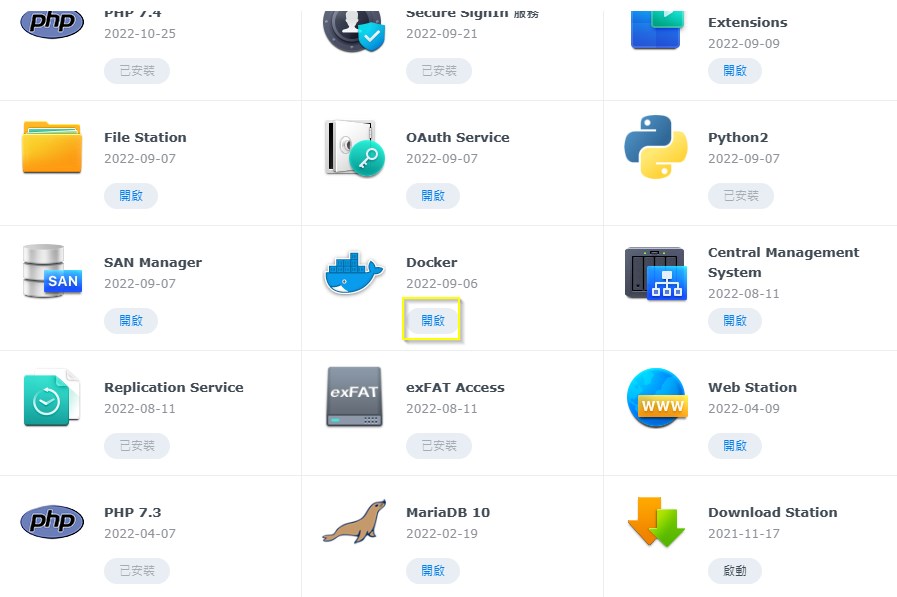This screenshot has height=597, width=897.
Task: Select the Docker package title
Action: [x=431, y=262]
